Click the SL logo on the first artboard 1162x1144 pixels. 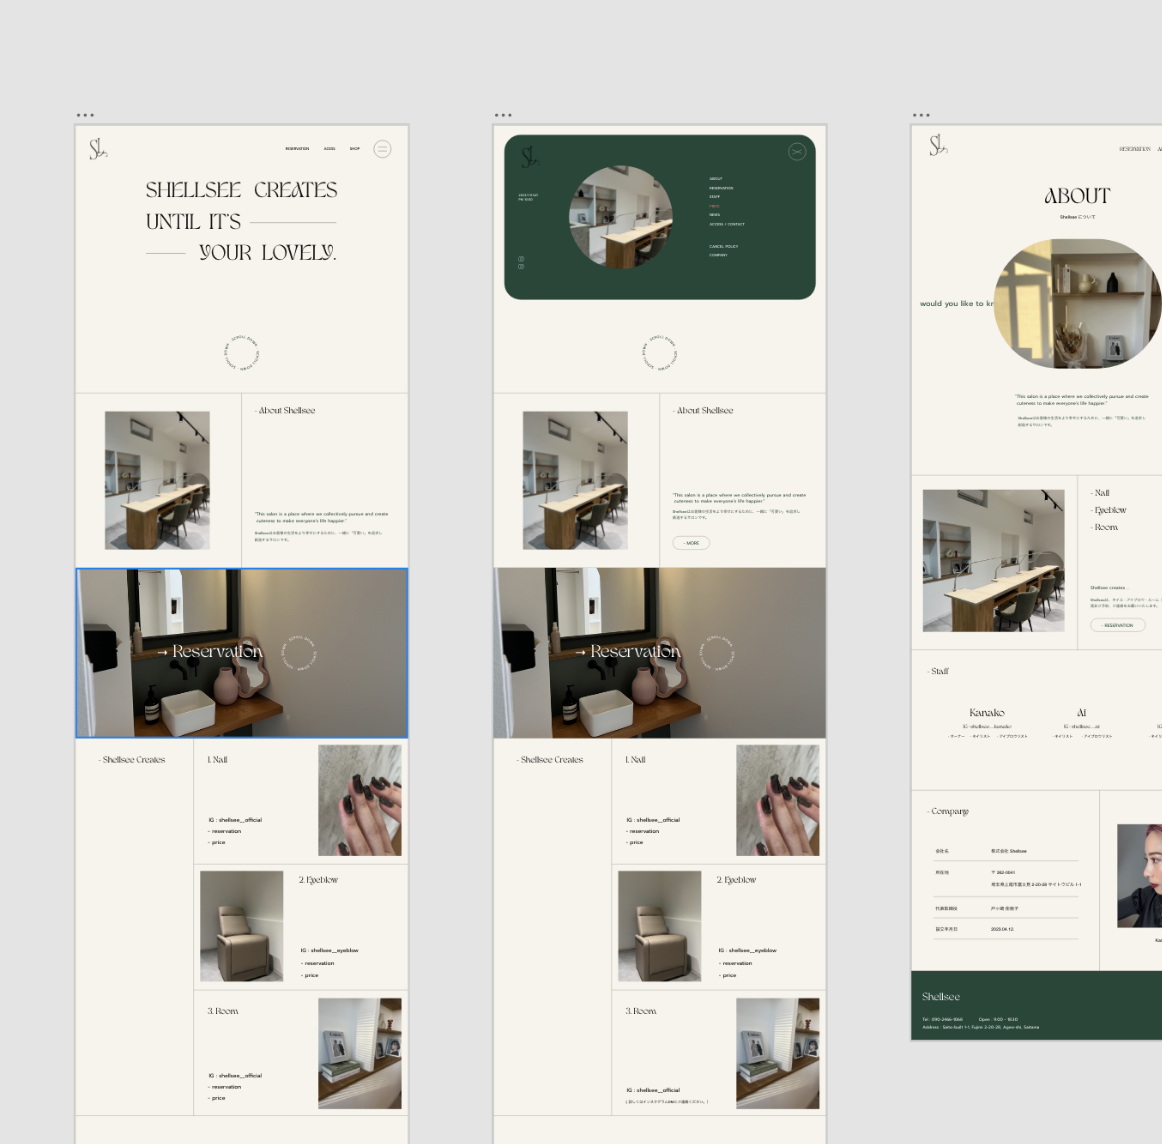point(97,149)
